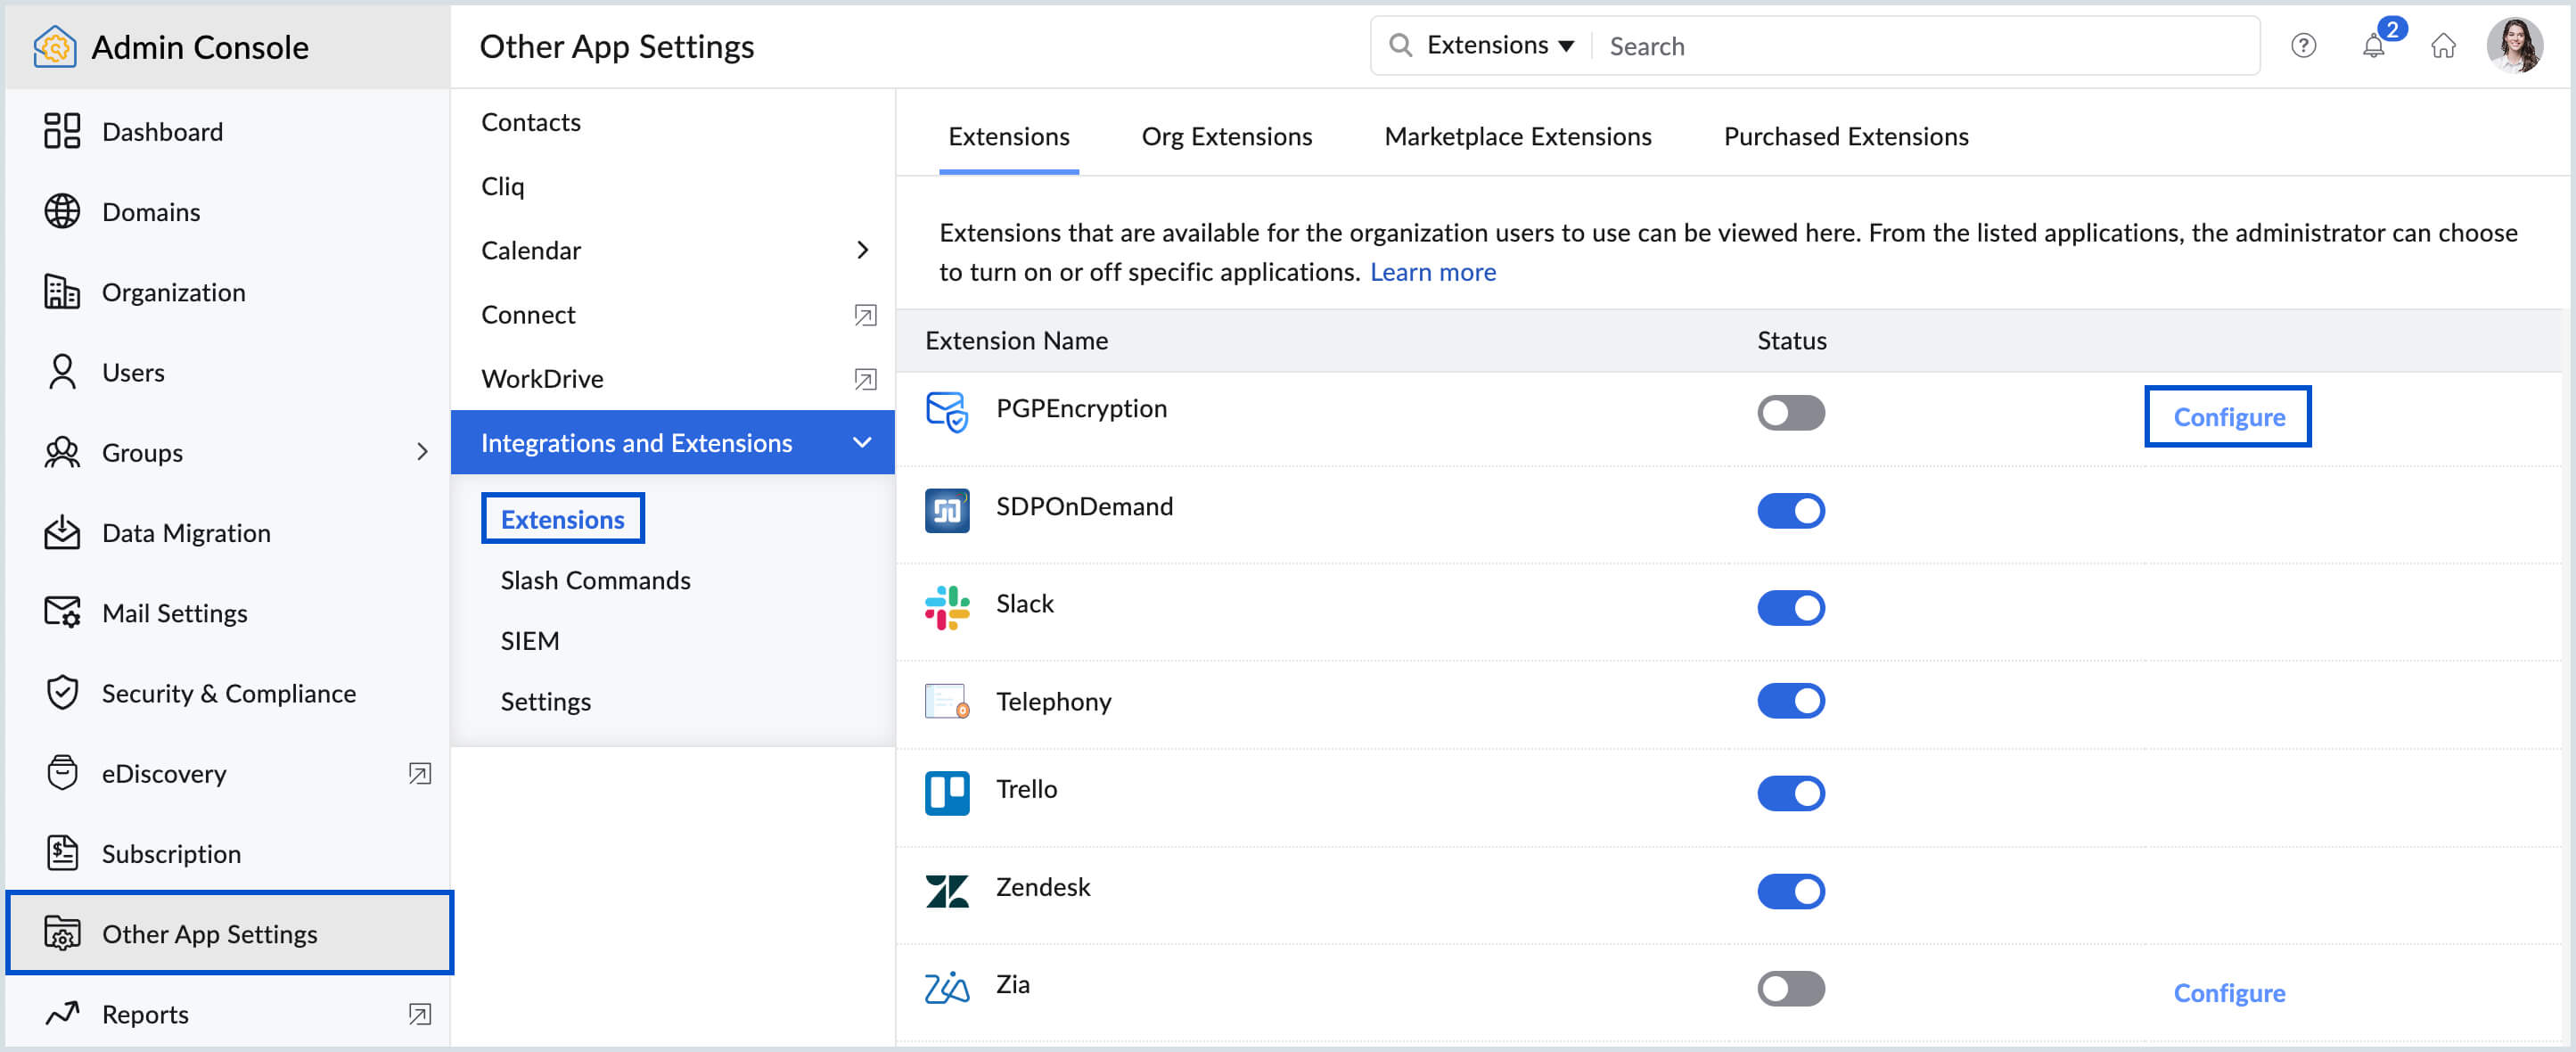Expand the Calendar submenu arrow
This screenshot has width=2576, height=1052.
[862, 249]
